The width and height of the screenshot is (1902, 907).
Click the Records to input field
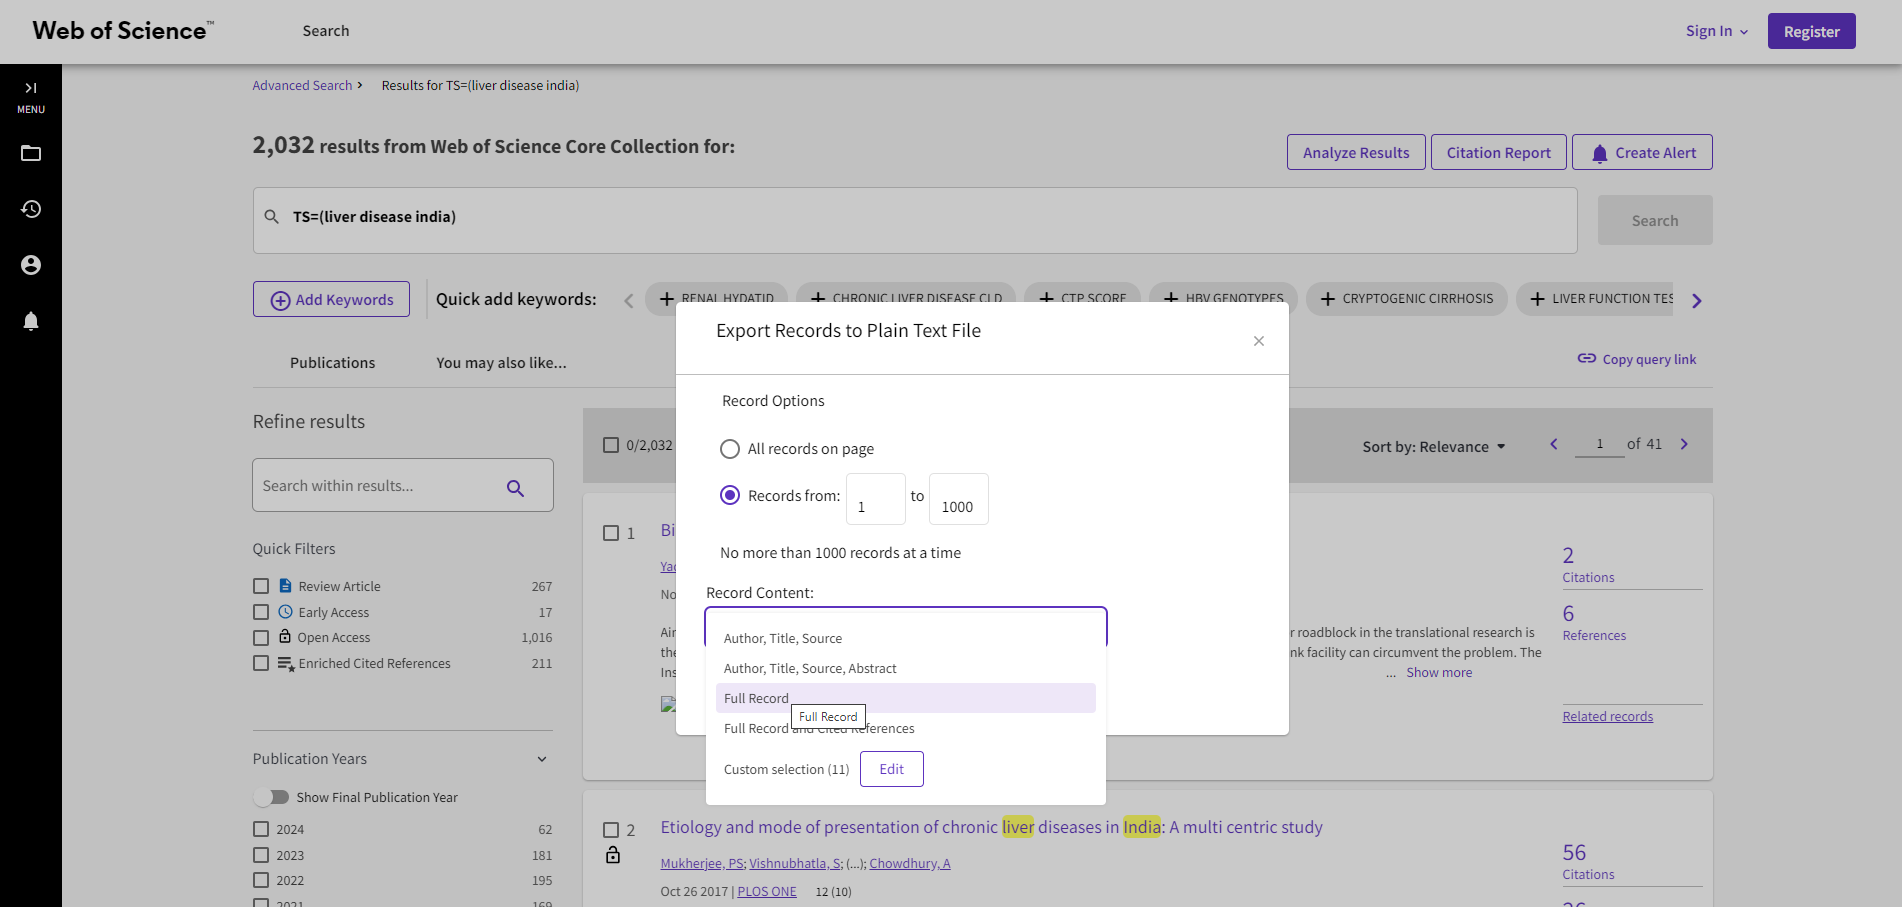pyautogui.click(x=958, y=500)
